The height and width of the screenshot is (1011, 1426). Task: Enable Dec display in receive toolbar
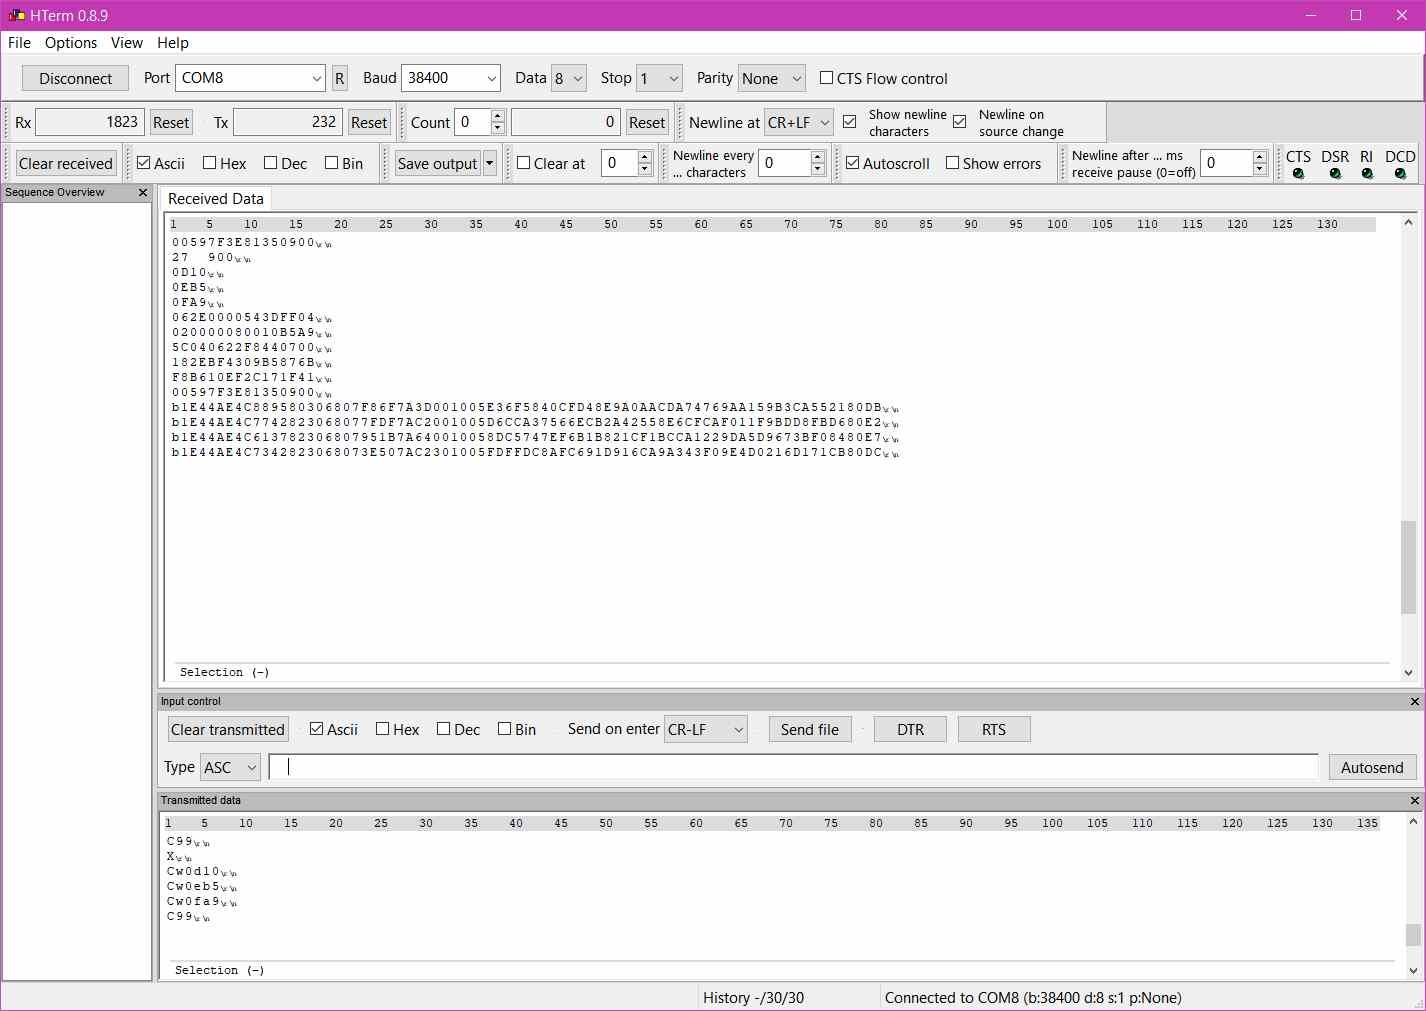click(271, 163)
